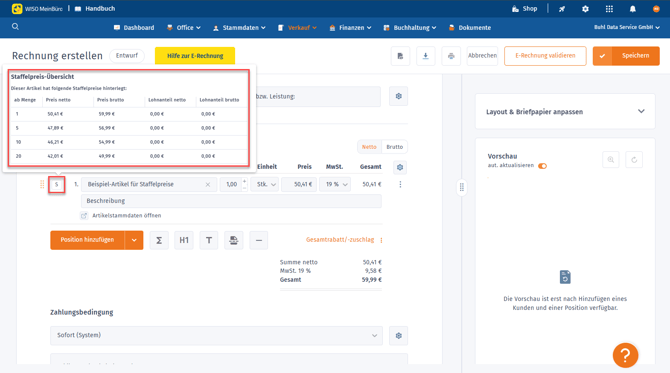Open settings gear in top bar

(x=585, y=9)
